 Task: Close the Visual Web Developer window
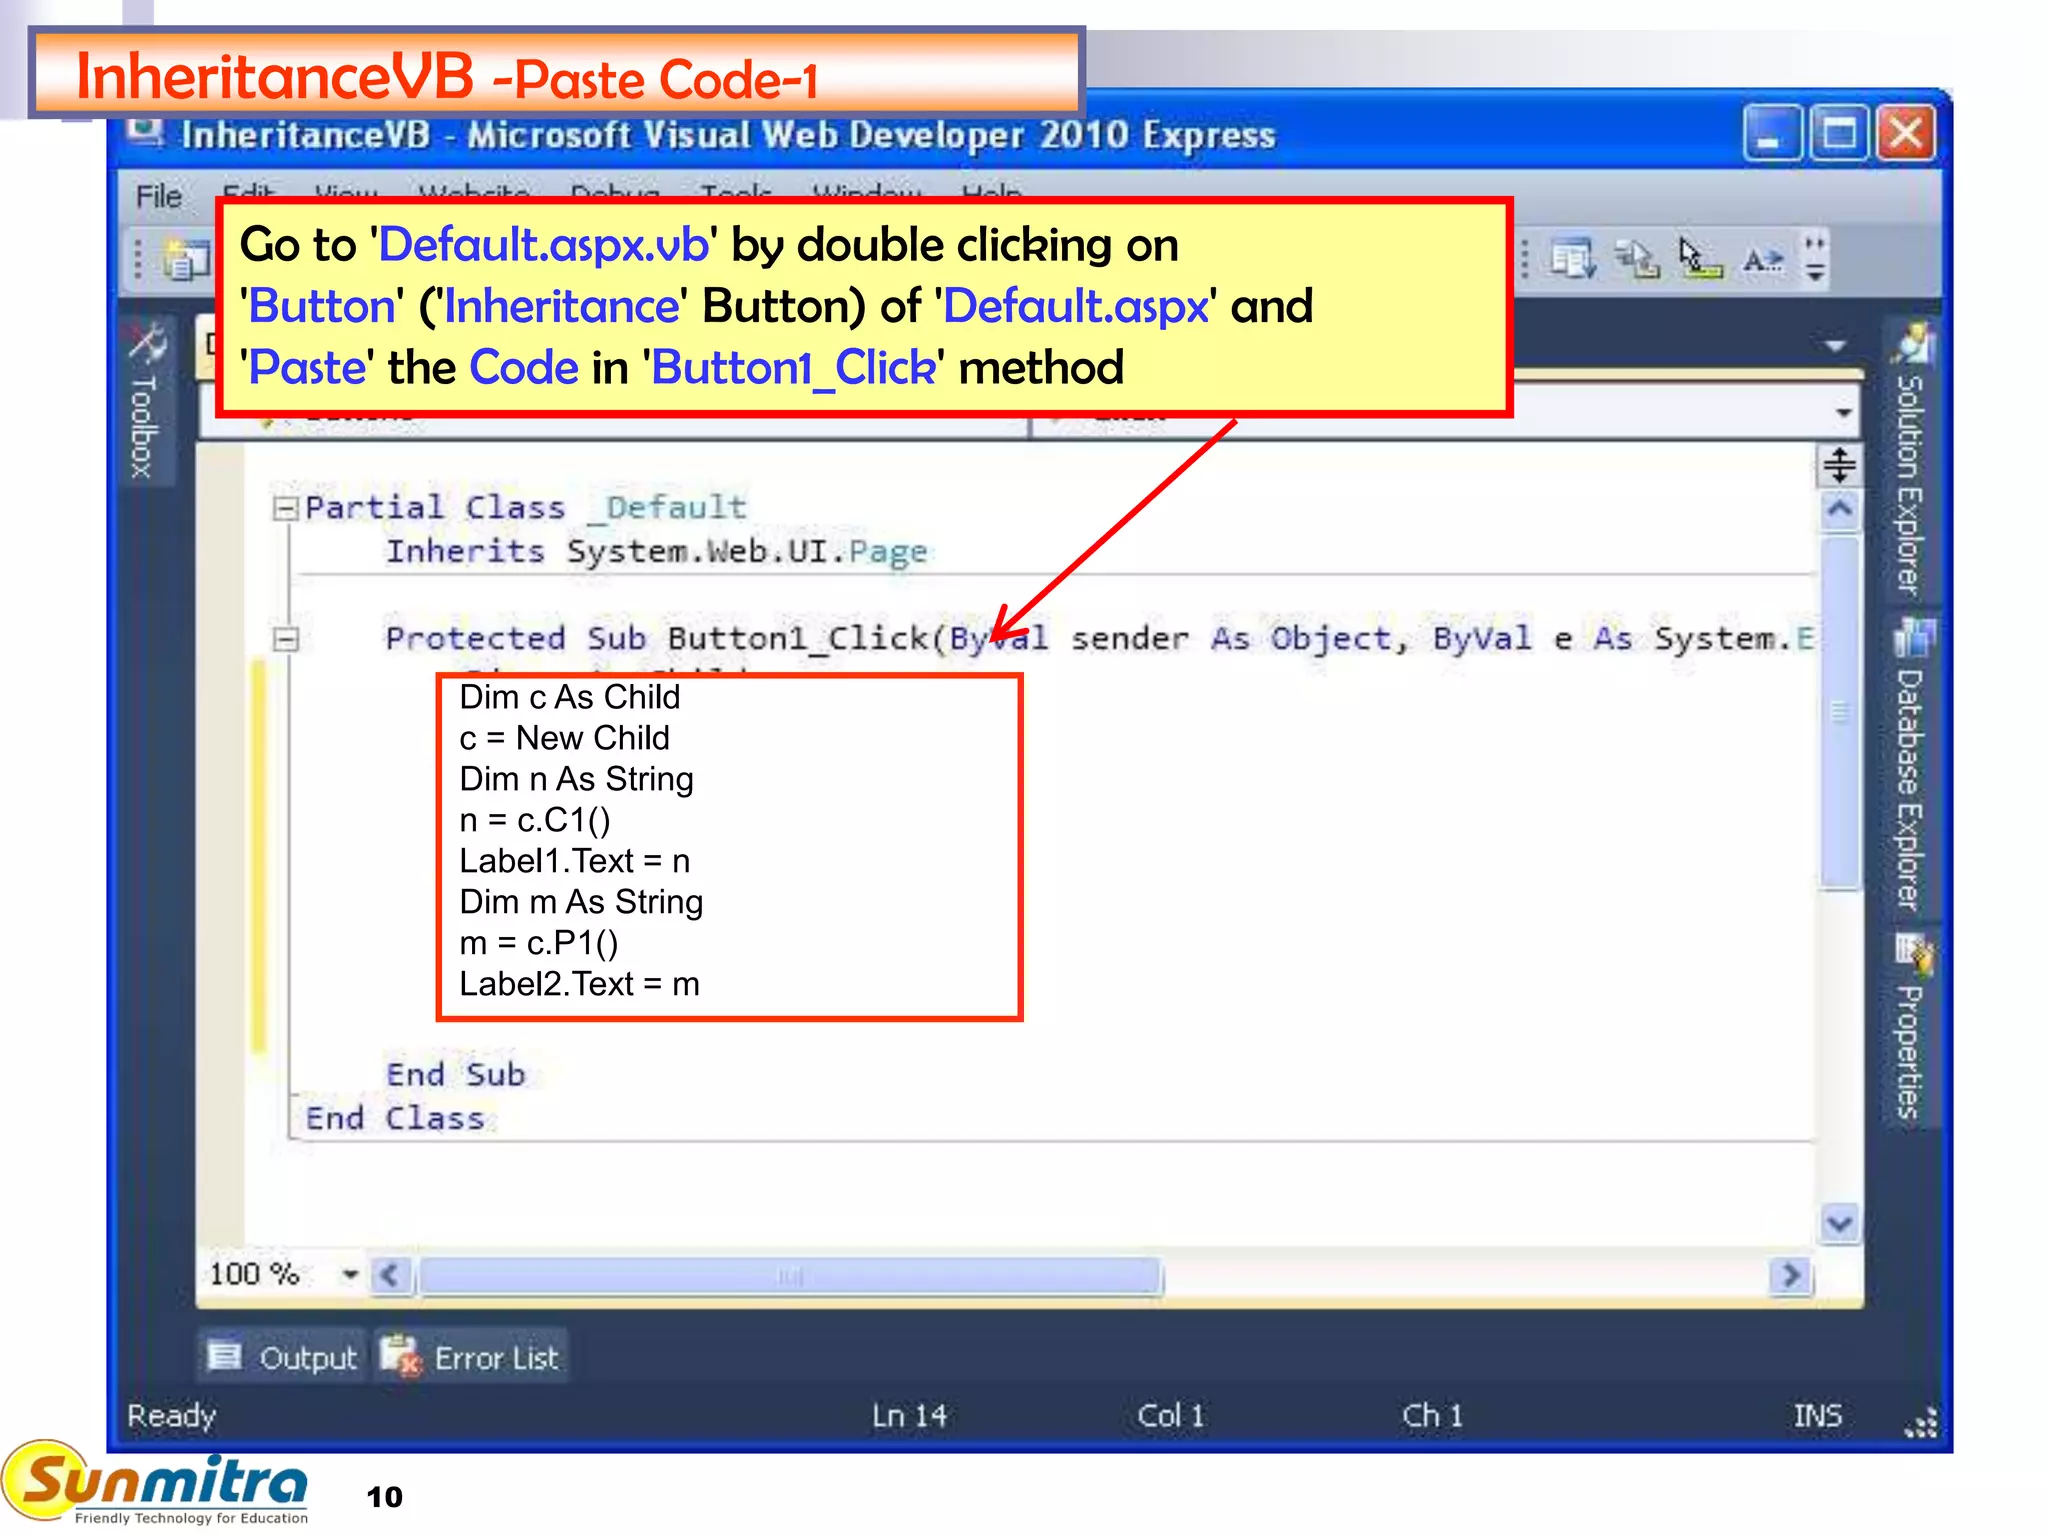[1906, 133]
